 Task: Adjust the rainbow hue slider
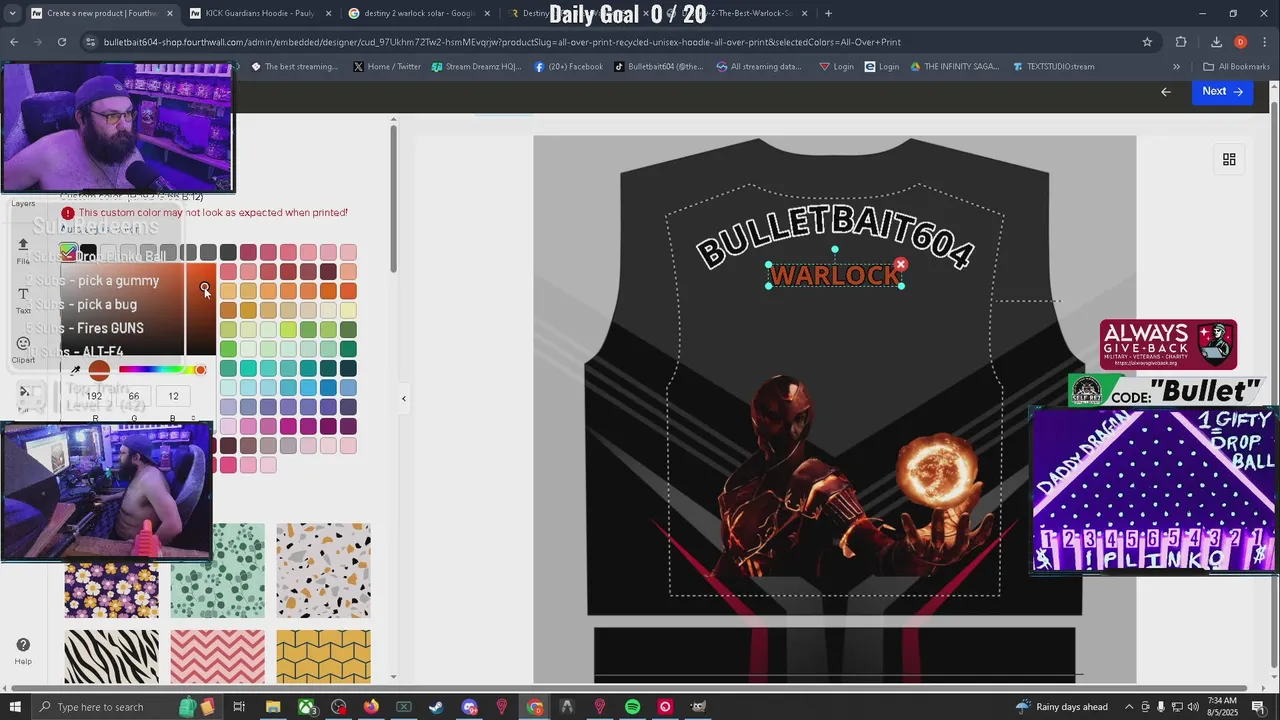coord(163,370)
